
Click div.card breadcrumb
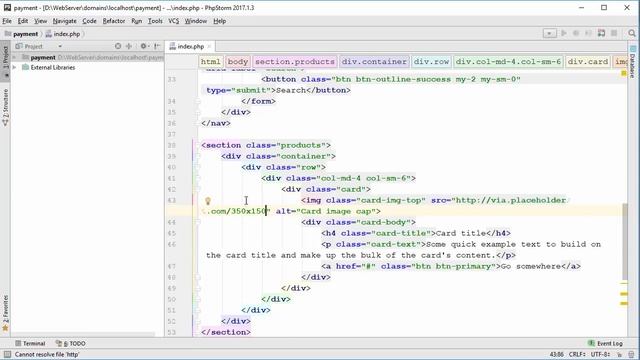(588, 62)
